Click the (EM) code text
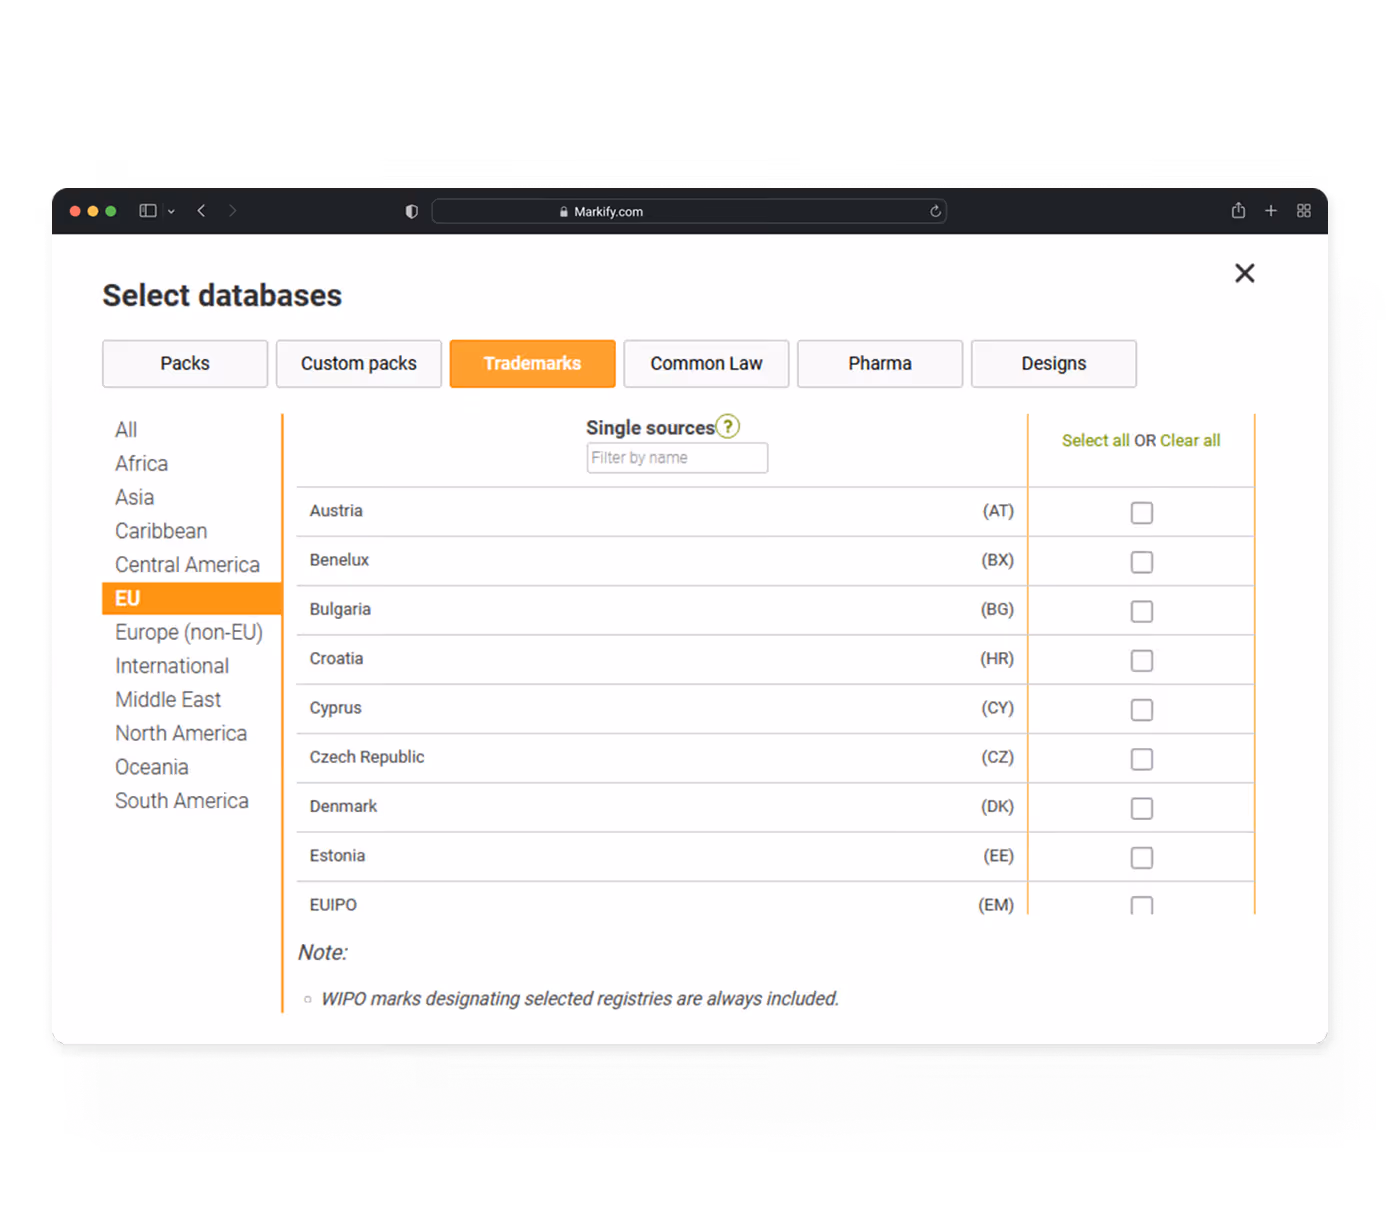This screenshot has width=1397, height=1232. [996, 905]
